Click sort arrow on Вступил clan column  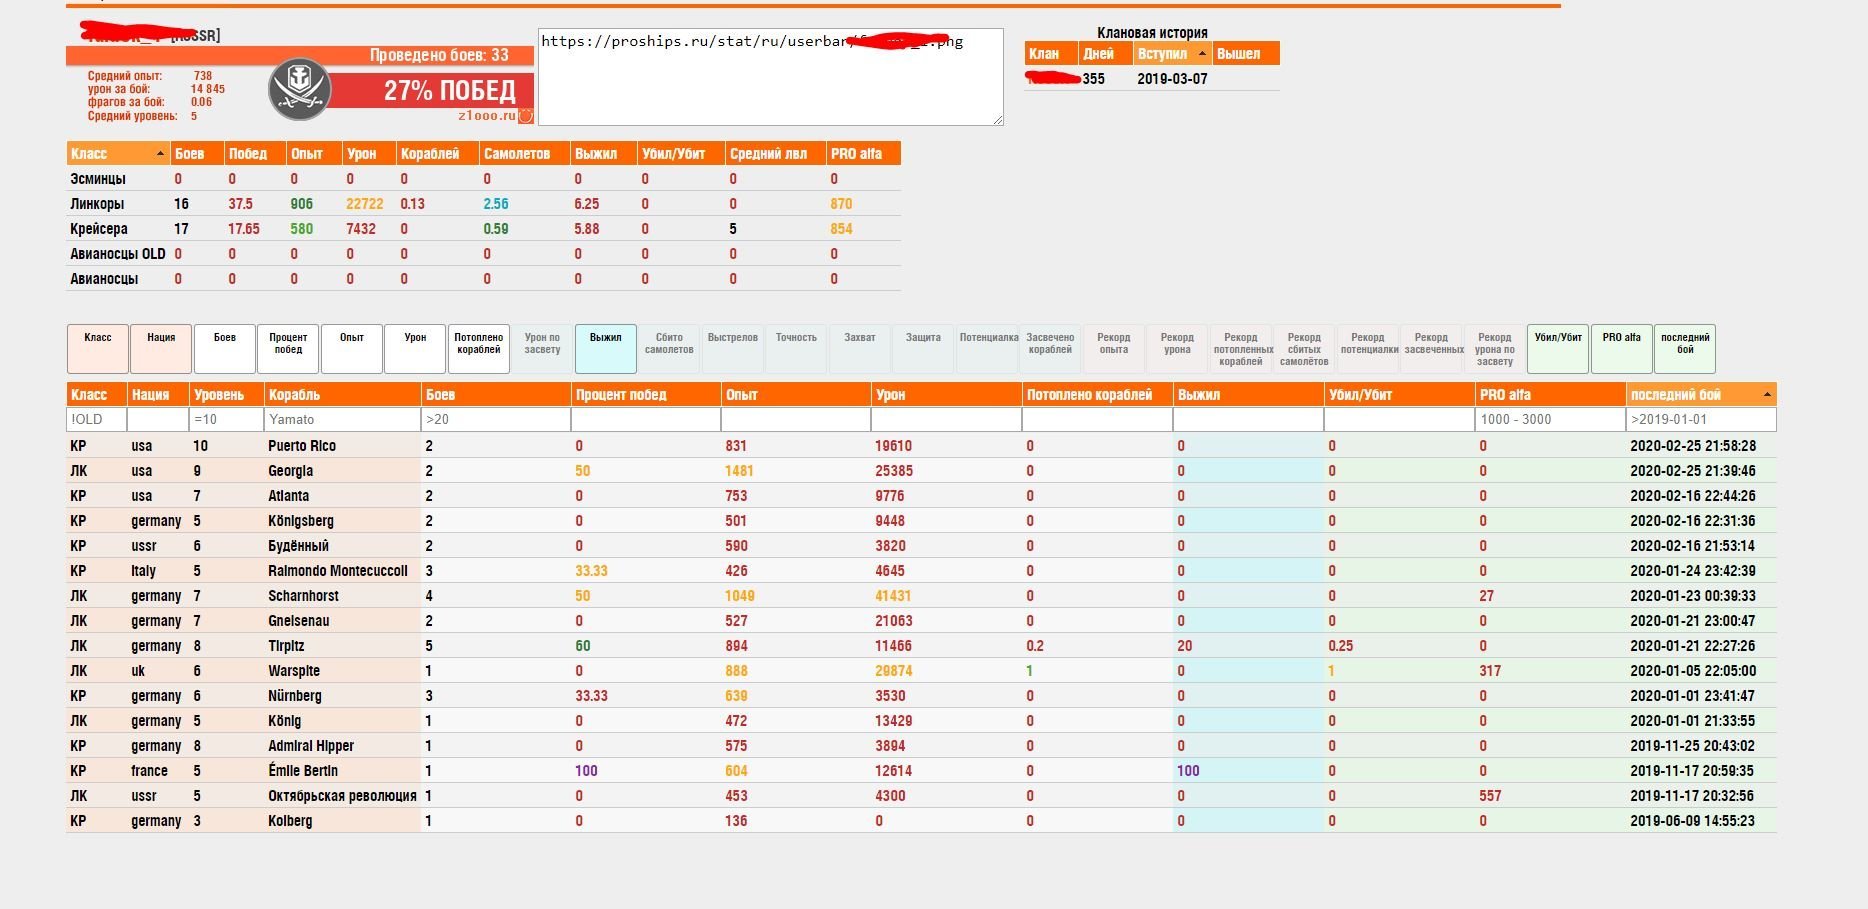pos(1202,54)
